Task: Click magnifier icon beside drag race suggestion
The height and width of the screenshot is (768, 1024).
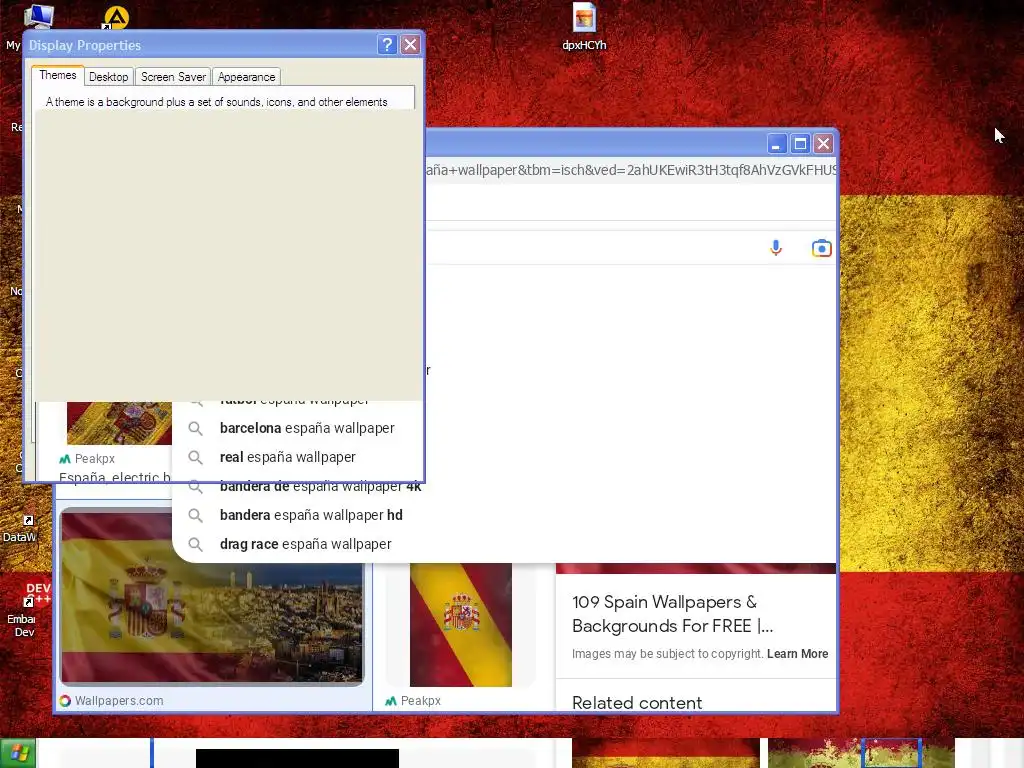Action: (x=195, y=544)
